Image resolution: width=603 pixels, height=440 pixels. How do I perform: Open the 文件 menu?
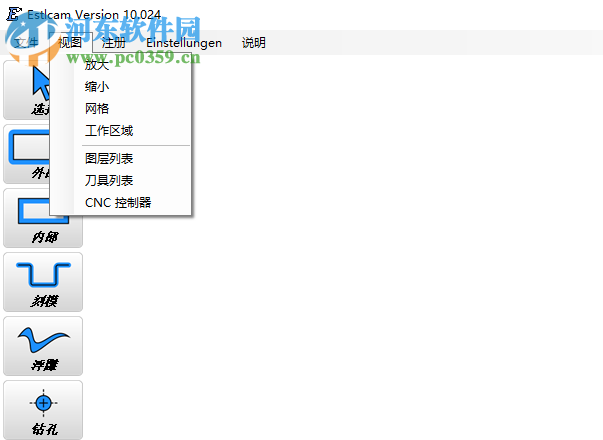point(26,42)
